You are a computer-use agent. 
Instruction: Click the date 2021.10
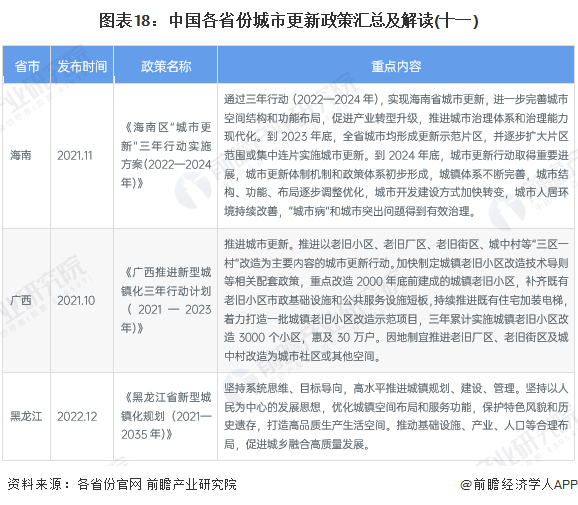(76, 300)
